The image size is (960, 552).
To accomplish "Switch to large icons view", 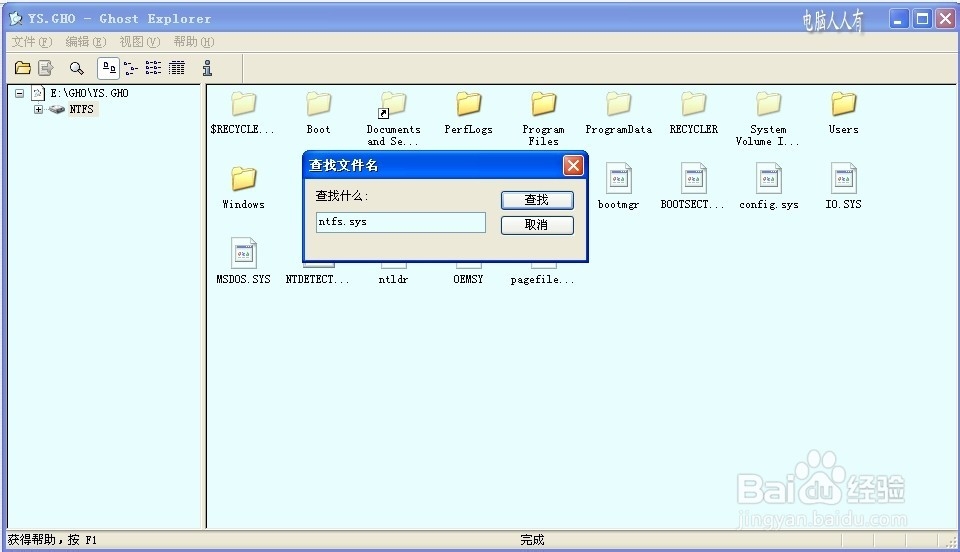I will 109,68.
